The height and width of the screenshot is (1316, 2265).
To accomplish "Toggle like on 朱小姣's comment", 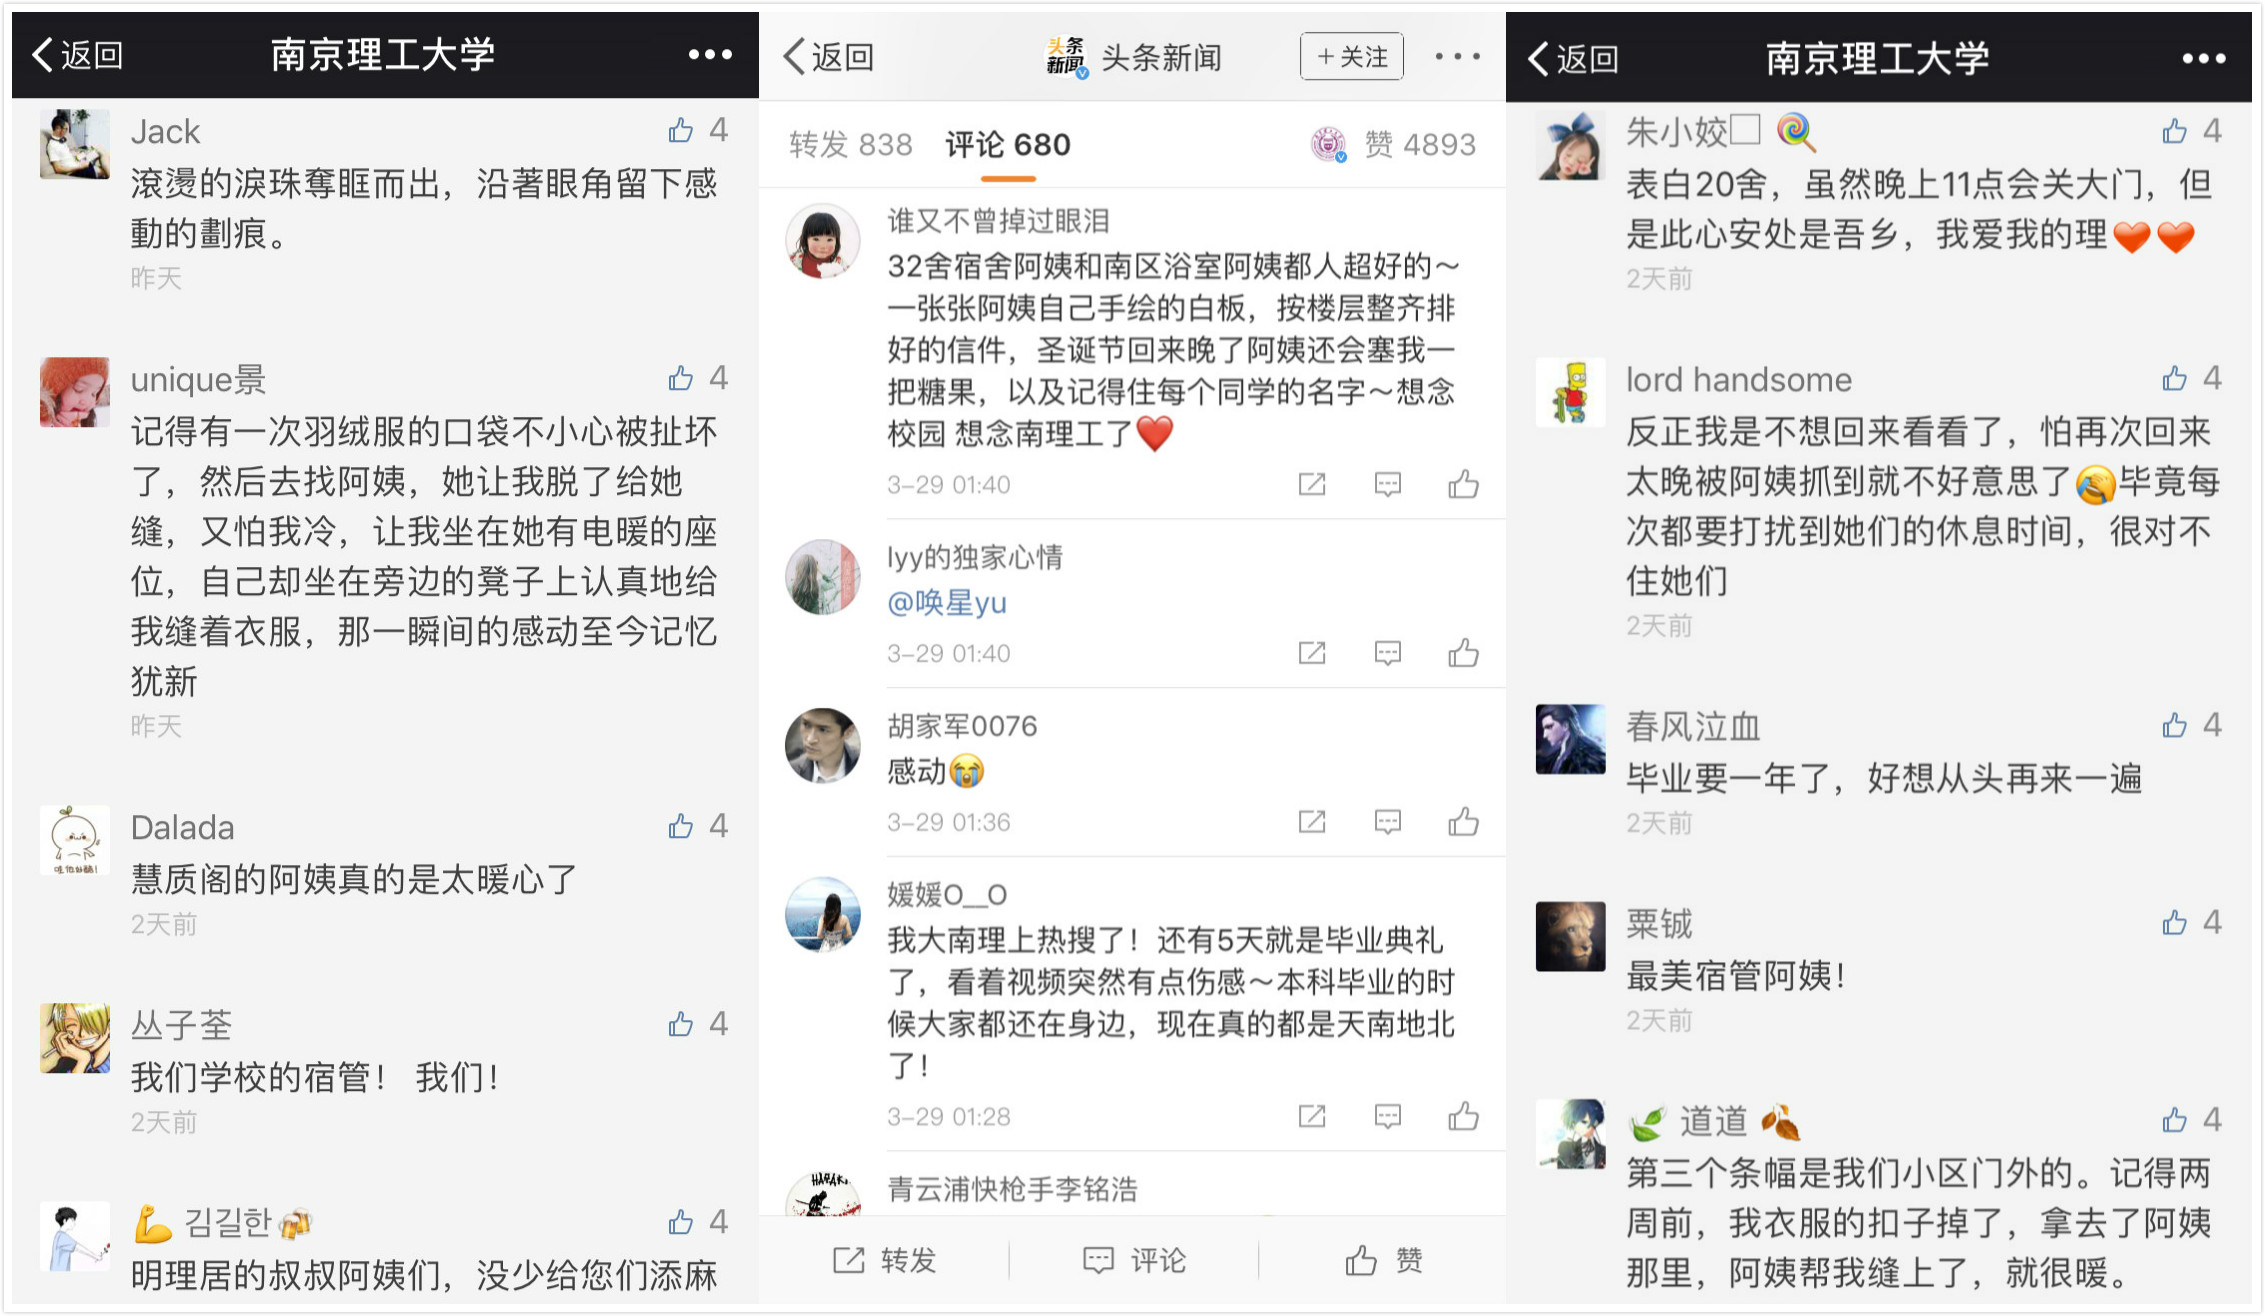I will (2174, 131).
